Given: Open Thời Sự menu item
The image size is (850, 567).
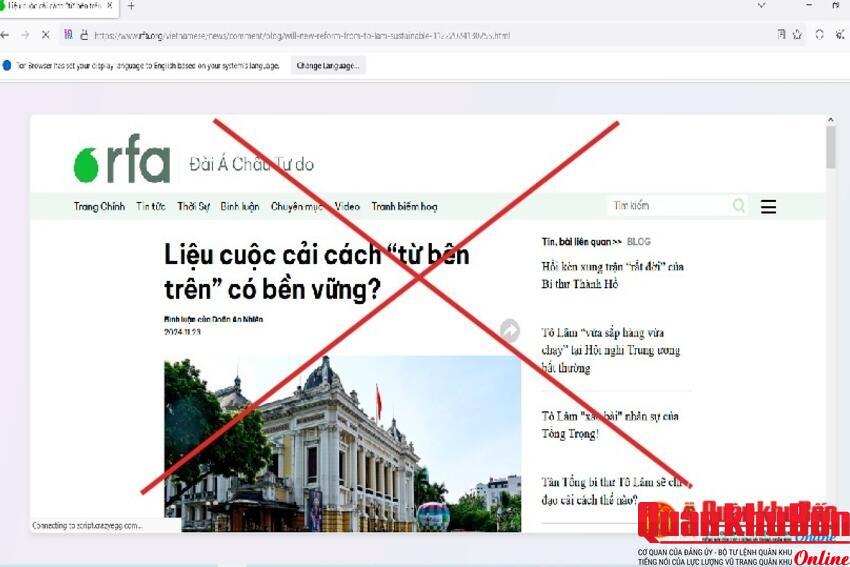Looking at the screenshot, I should pyautogui.click(x=193, y=207).
